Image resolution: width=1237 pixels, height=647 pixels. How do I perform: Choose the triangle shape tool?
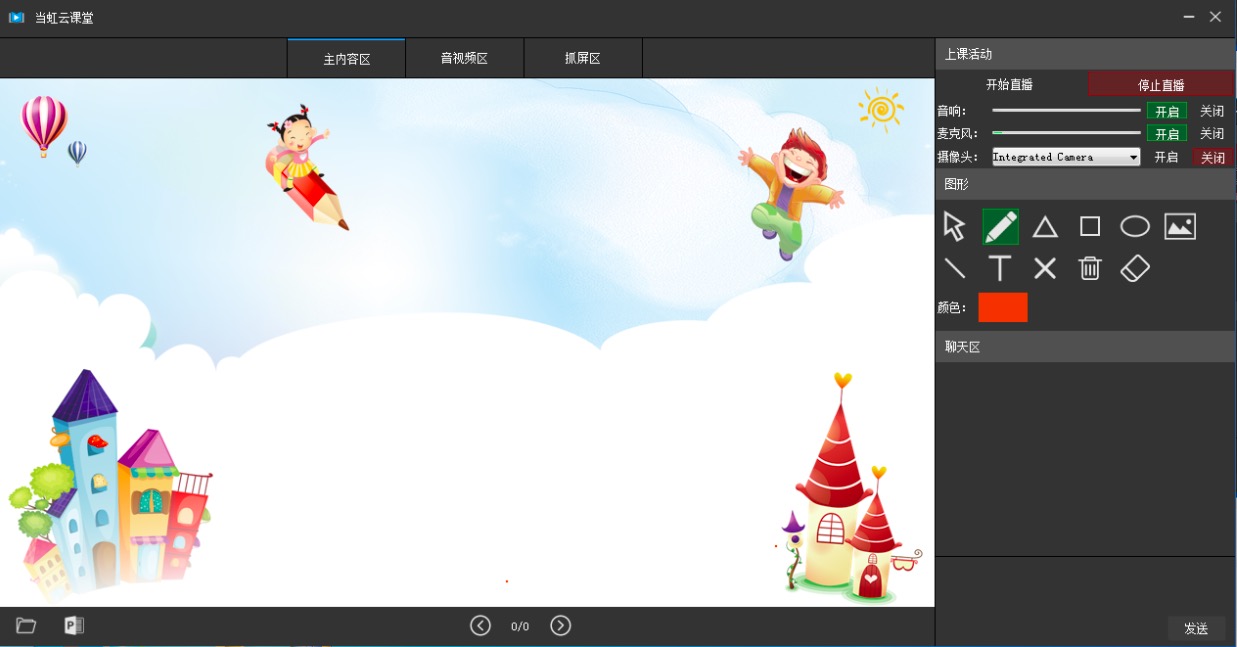[x=1045, y=227]
